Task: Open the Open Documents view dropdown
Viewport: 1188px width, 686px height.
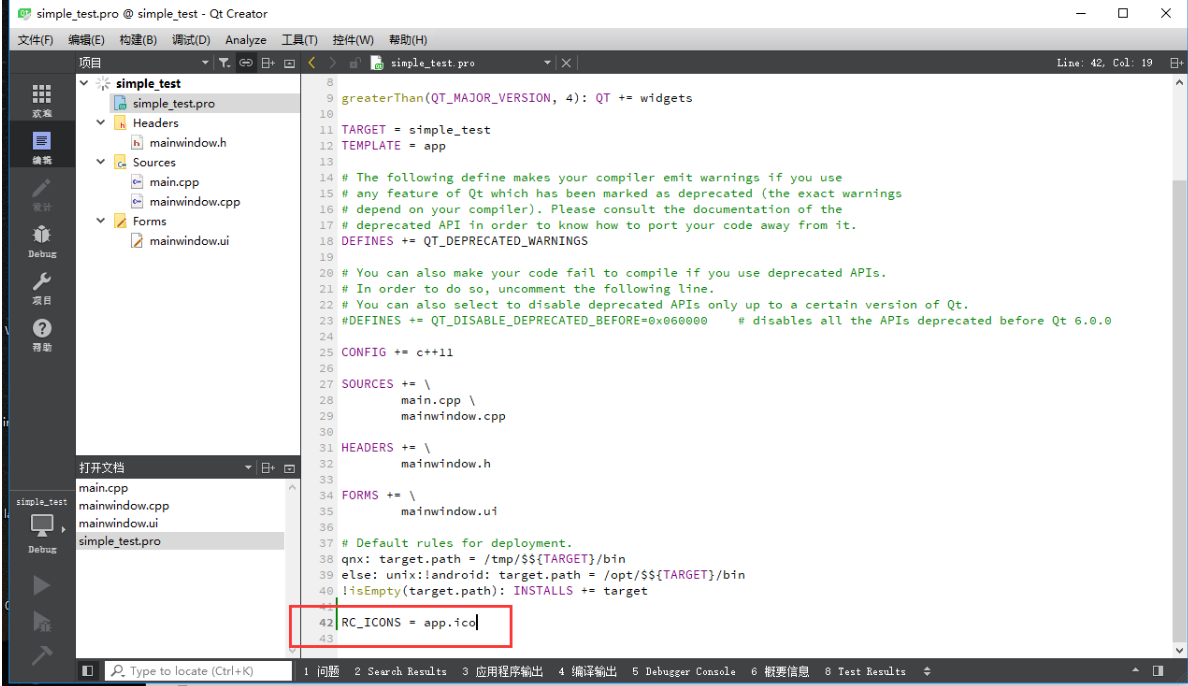Action: 248,468
